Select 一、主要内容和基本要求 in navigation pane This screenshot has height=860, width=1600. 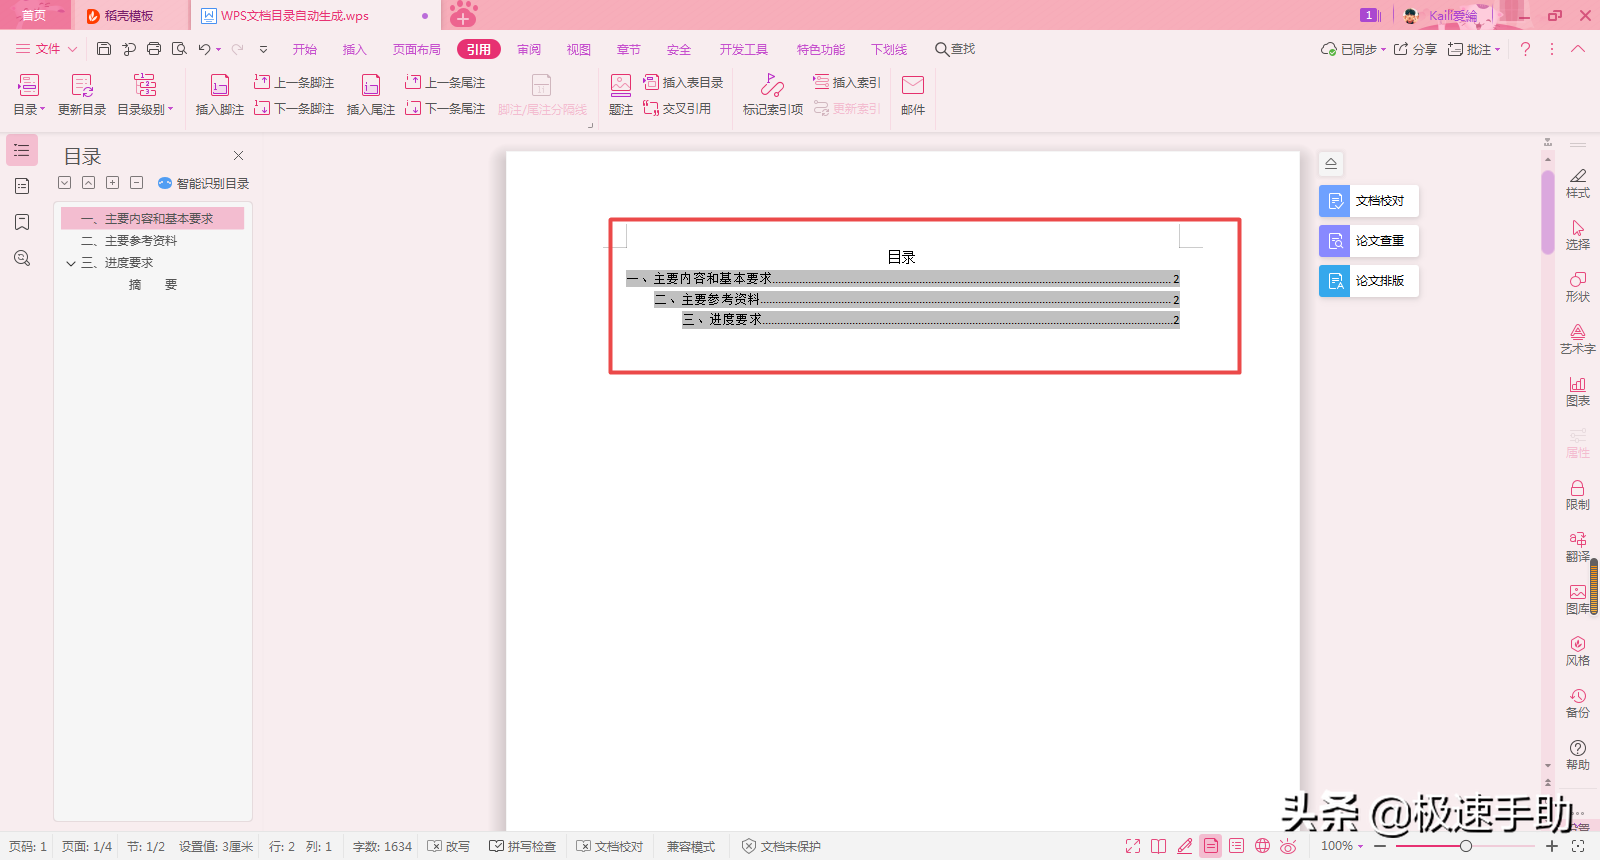152,218
